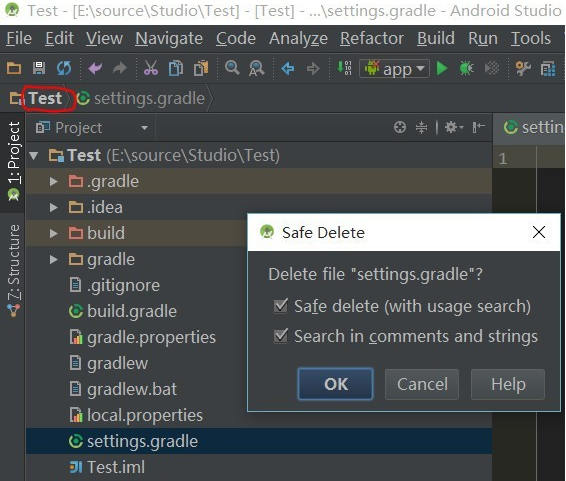Expand the build folder

[53, 233]
